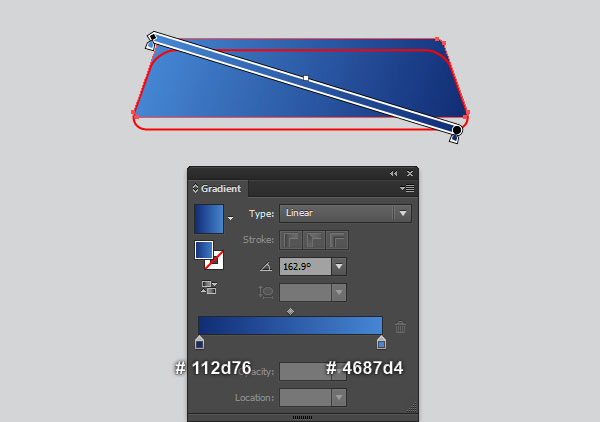
Task: Click the angle value input field
Action: tap(305, 266)
